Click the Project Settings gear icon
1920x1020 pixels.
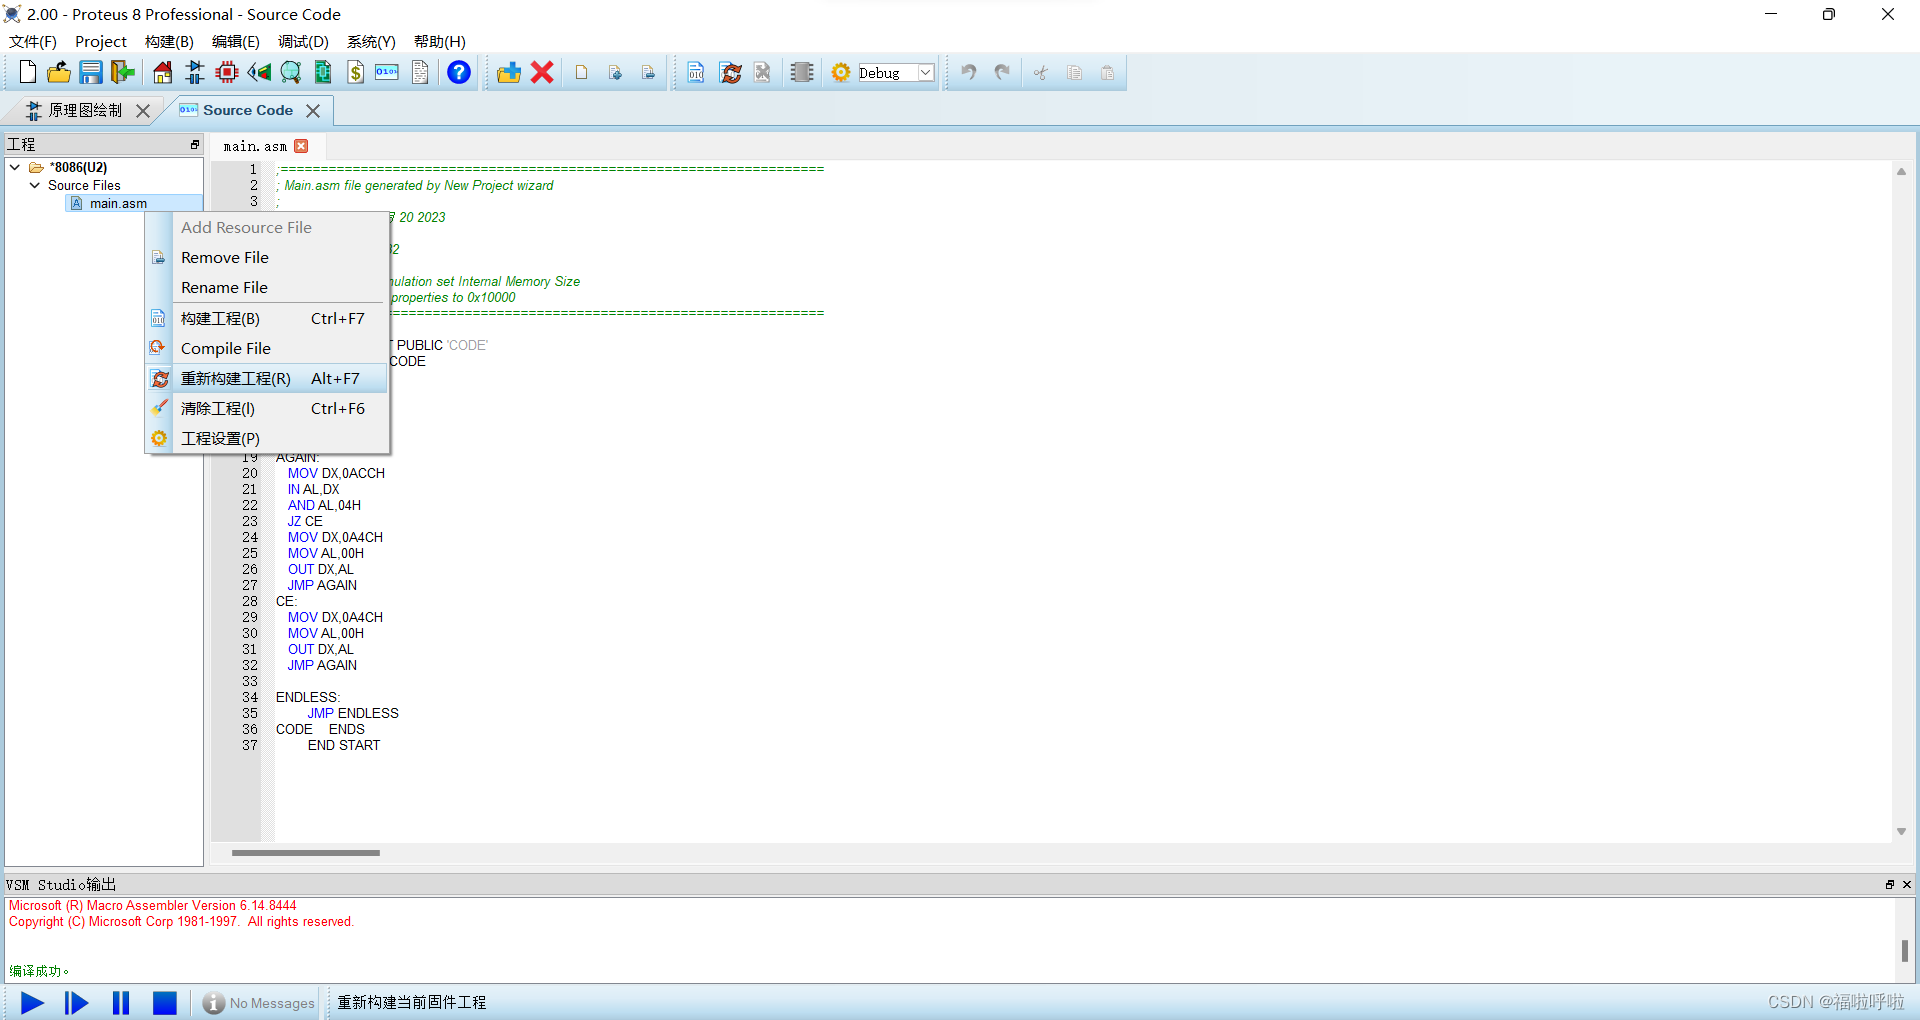(841, 72)
